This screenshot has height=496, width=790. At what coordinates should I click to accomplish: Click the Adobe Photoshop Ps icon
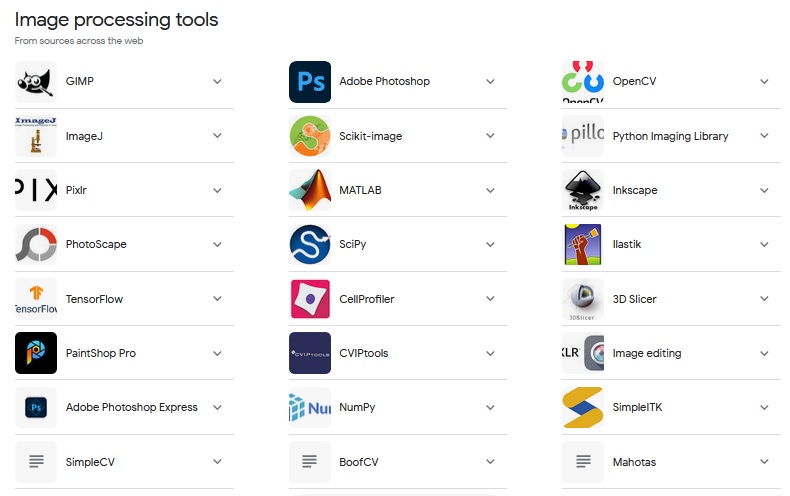pos(310,82)
